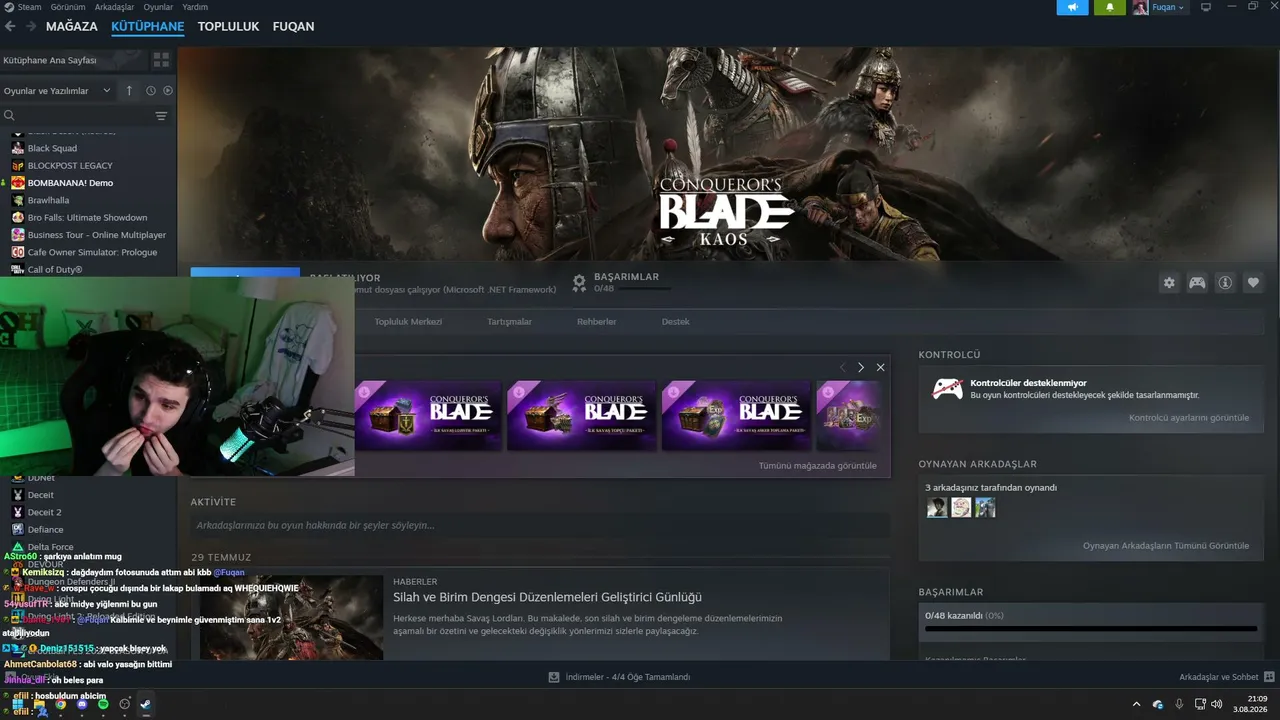Dismiss the DLC carousel panel
Viewport: 1280px width, 720px height.
(x=880, y=368)
